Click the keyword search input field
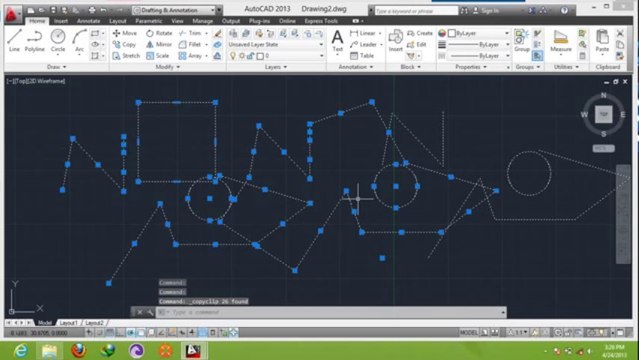 pos(416,11)
